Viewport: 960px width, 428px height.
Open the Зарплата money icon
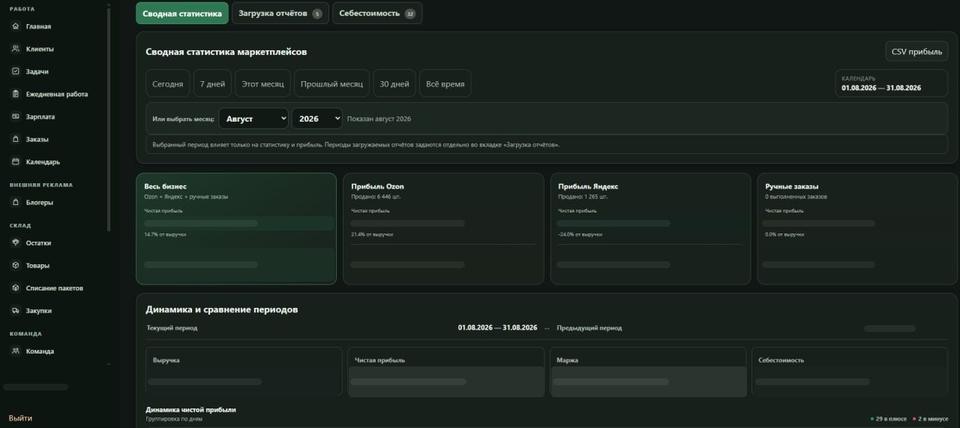(x=16, y=116)
